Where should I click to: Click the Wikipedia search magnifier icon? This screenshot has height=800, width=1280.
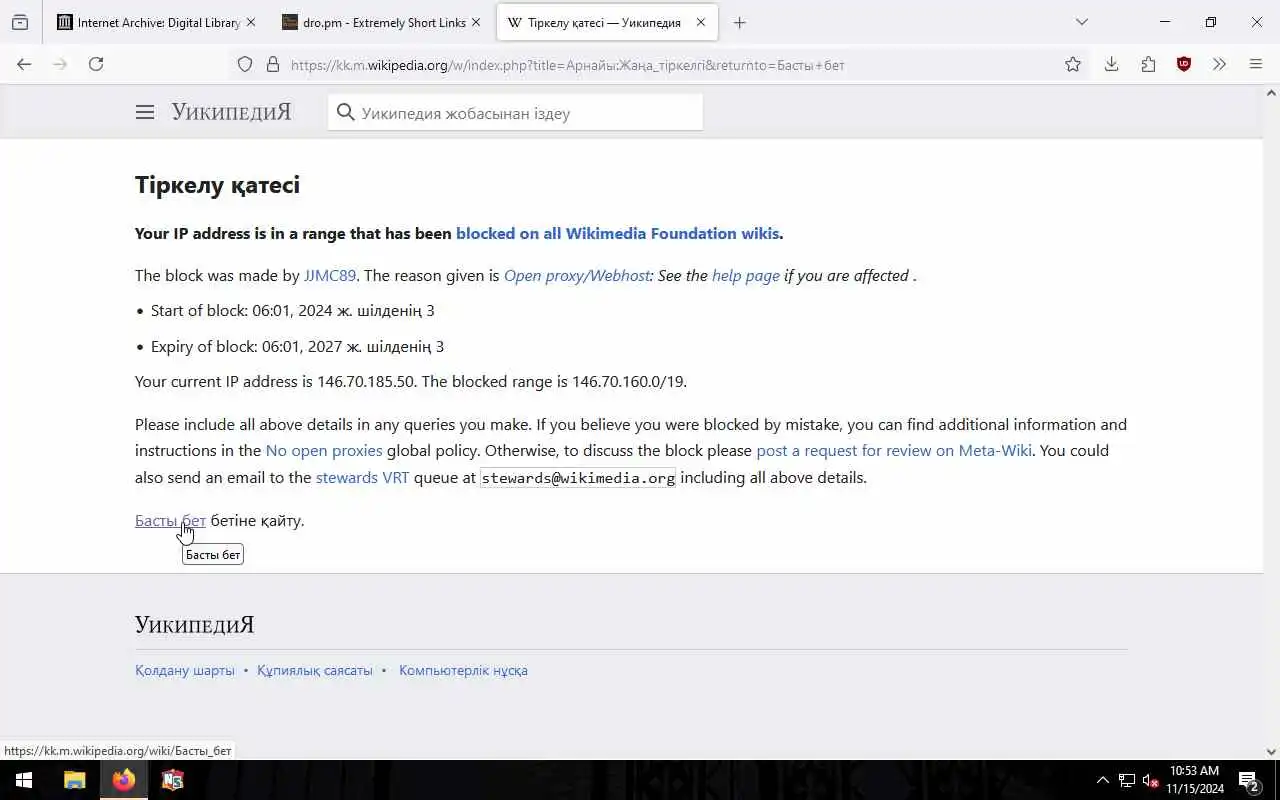[346, 112]
